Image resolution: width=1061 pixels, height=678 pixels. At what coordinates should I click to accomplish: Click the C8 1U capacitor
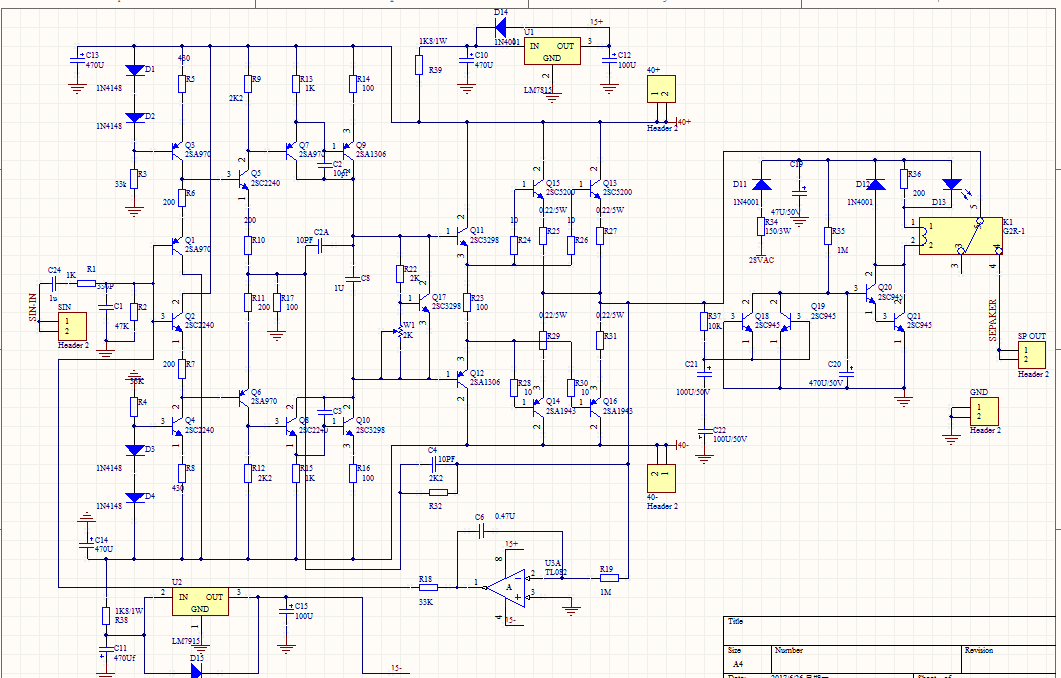pyautogui.click(x=353, y=278)
